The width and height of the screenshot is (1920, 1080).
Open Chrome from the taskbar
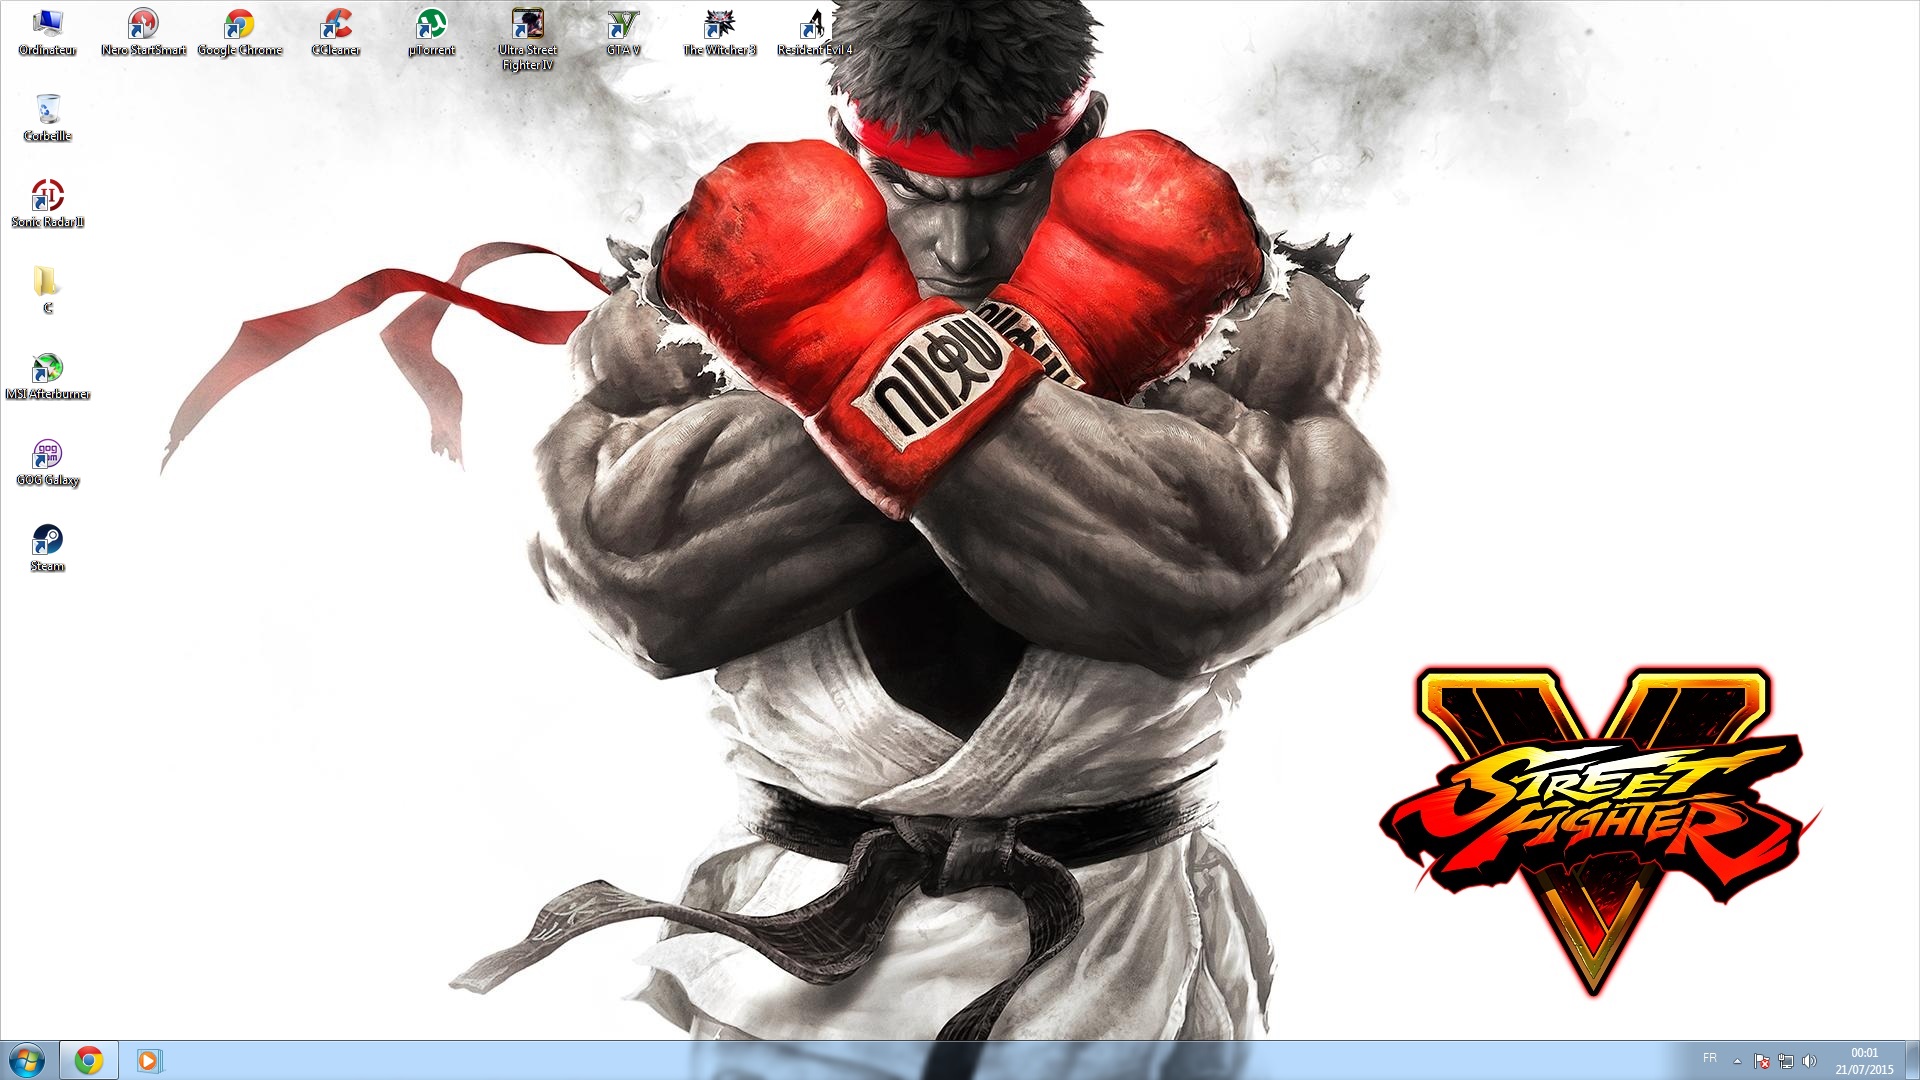pos(89,1060)
